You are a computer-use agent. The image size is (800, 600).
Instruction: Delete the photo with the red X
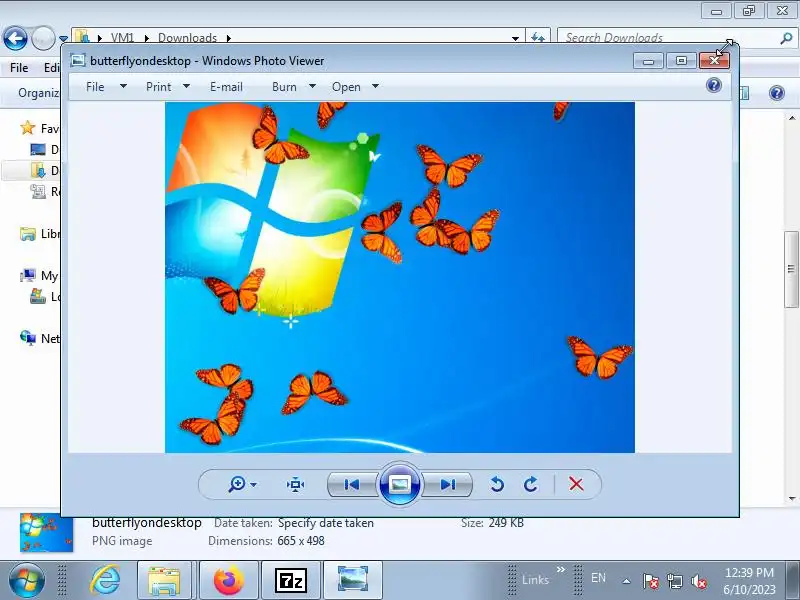[576, 484]
